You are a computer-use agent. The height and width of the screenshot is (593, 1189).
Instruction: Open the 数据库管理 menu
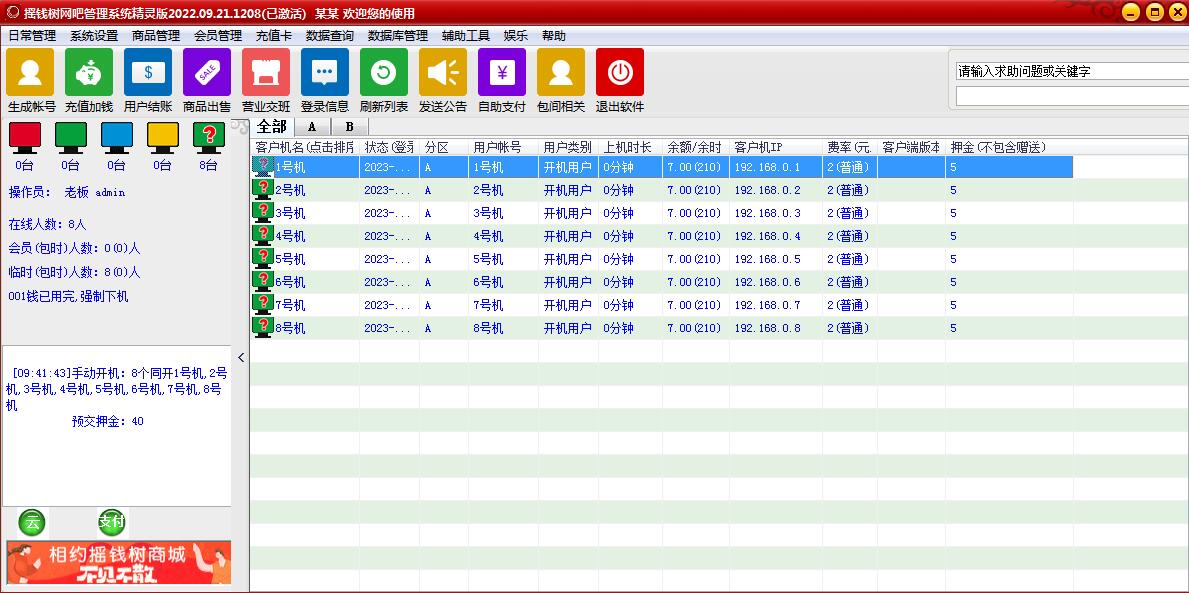[x=397, y=36]
